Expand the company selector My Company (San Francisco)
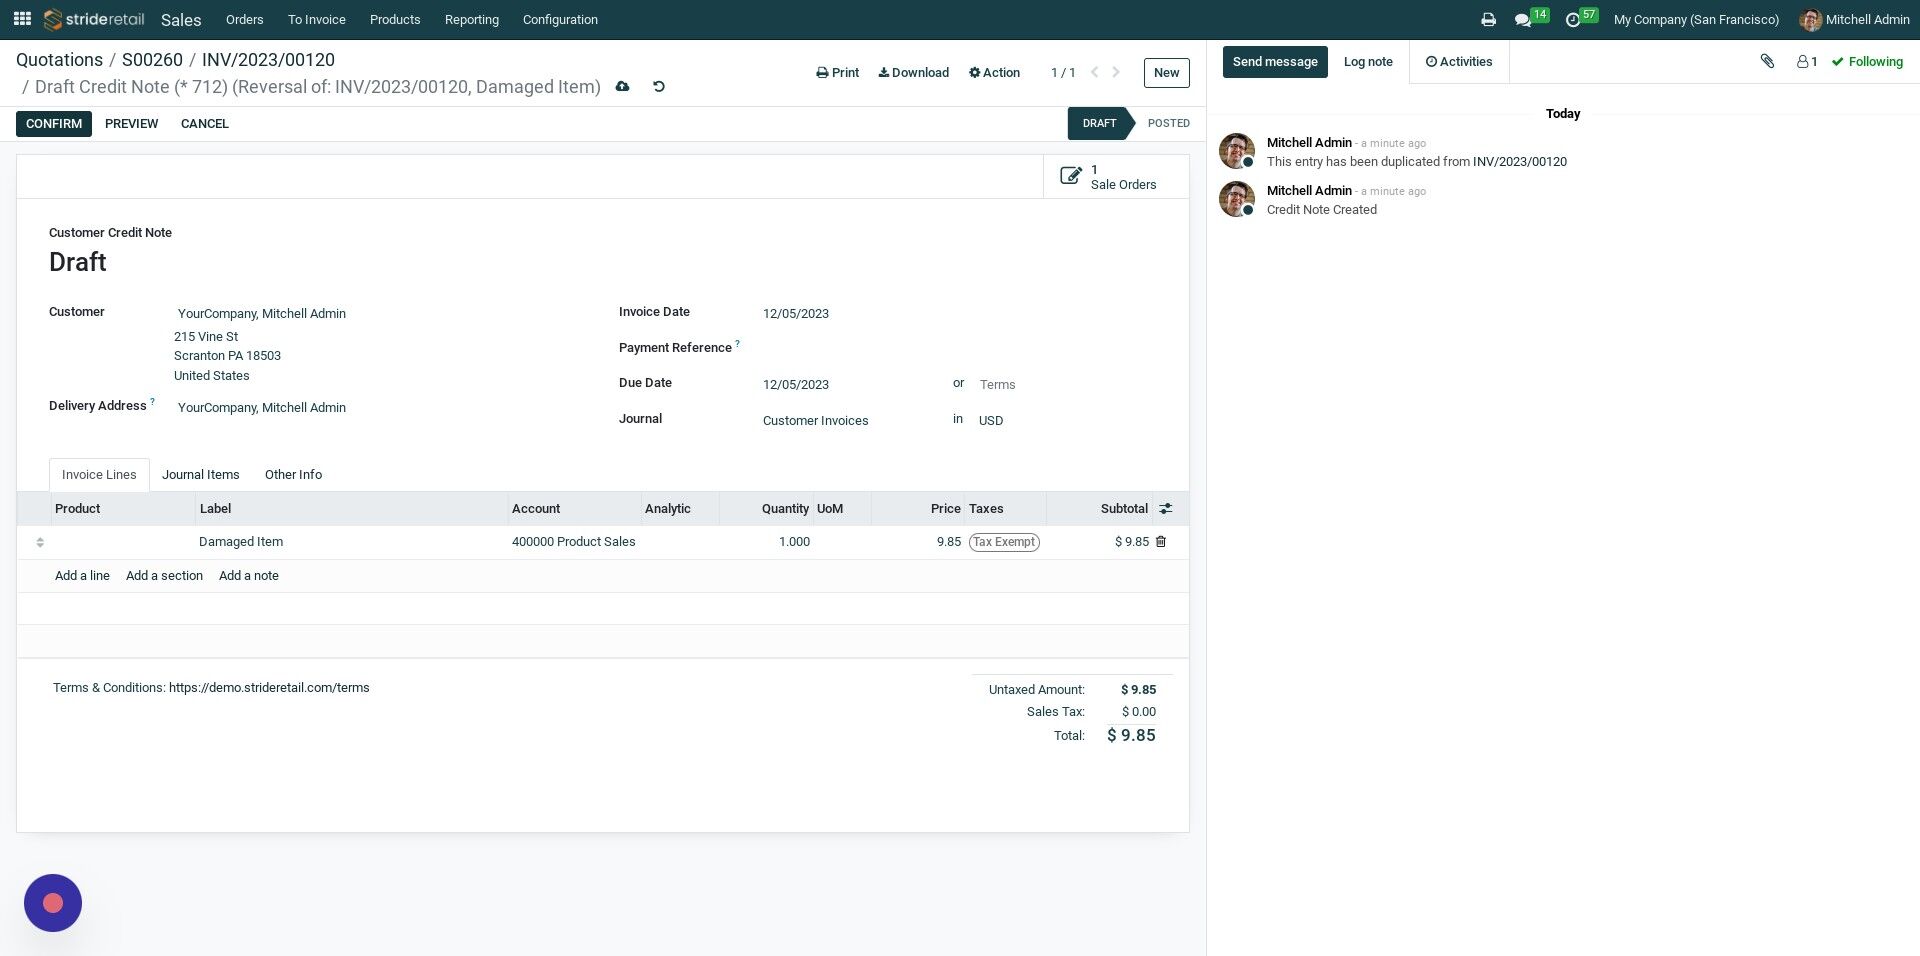The height and width of the screenshot is (956, 1920). (x=1696, y=20)
